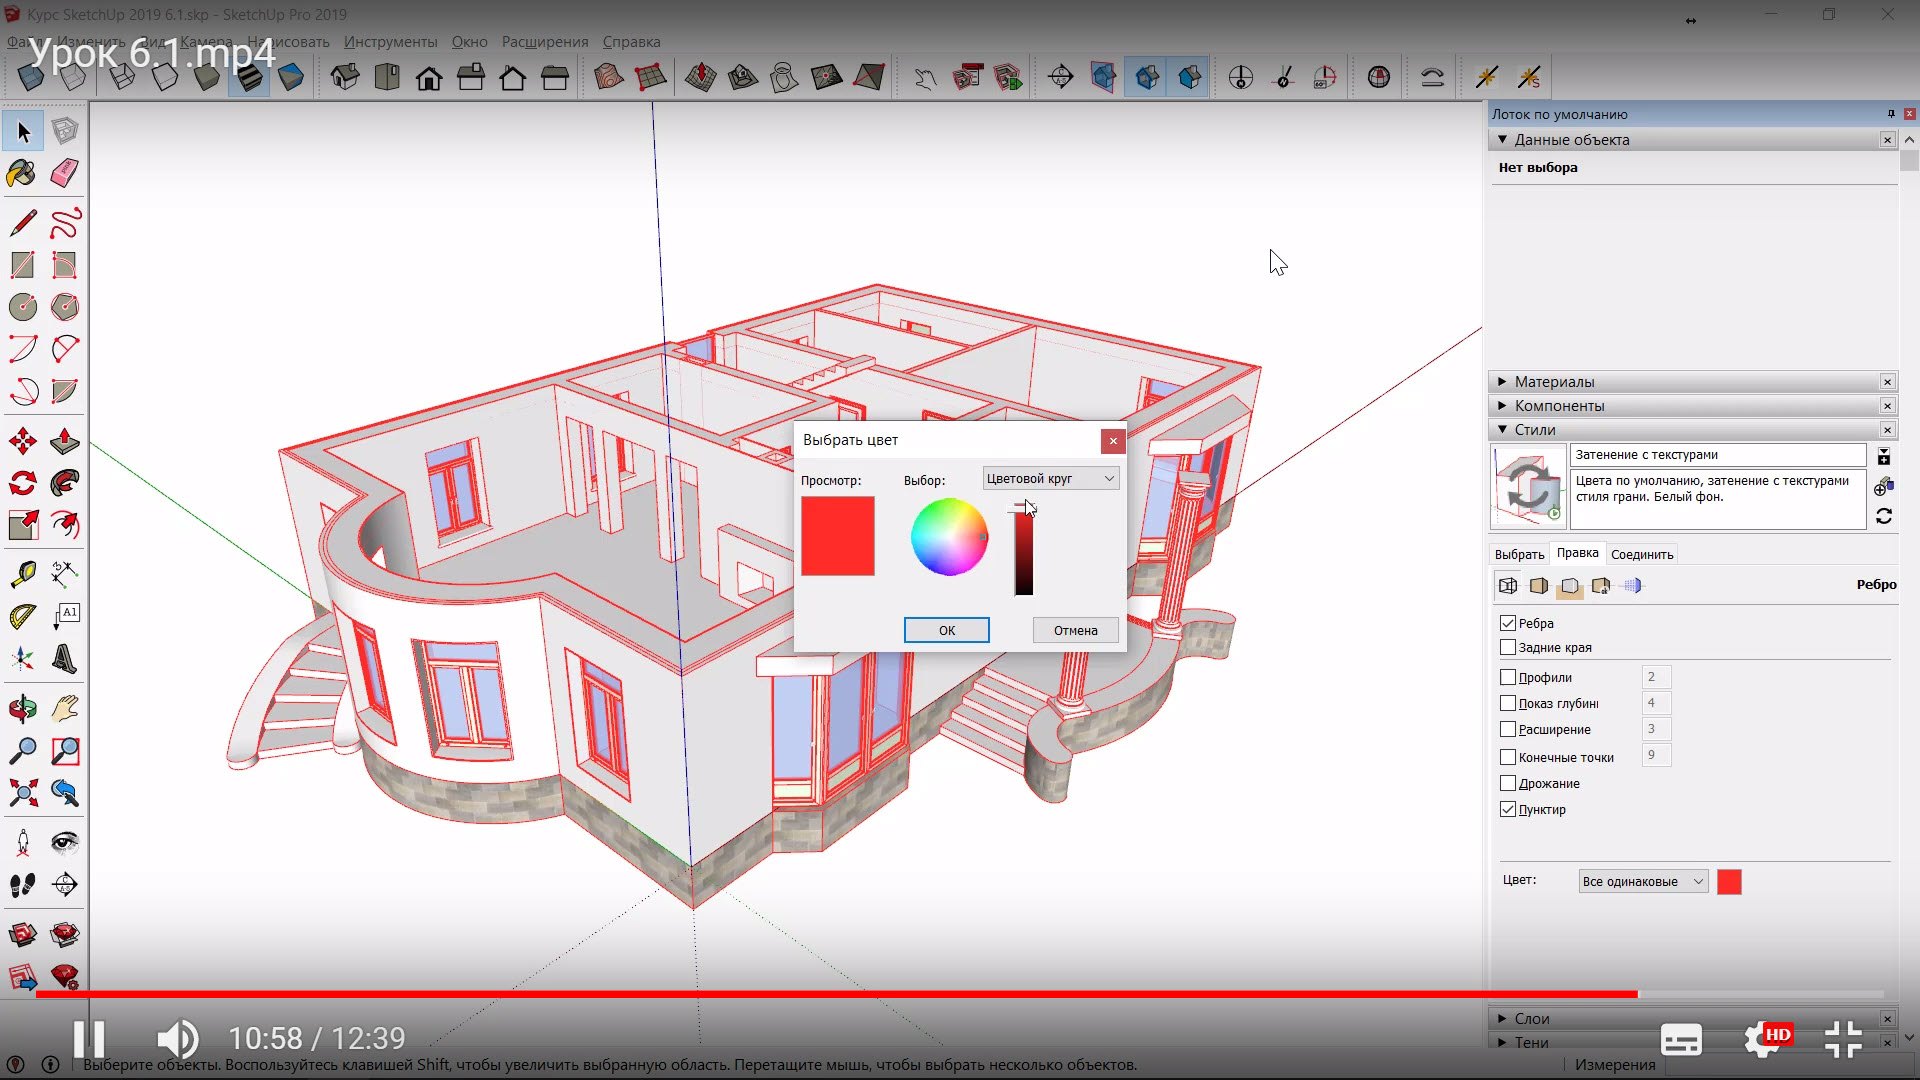Select the Tape Measure tool

point(23,573)
